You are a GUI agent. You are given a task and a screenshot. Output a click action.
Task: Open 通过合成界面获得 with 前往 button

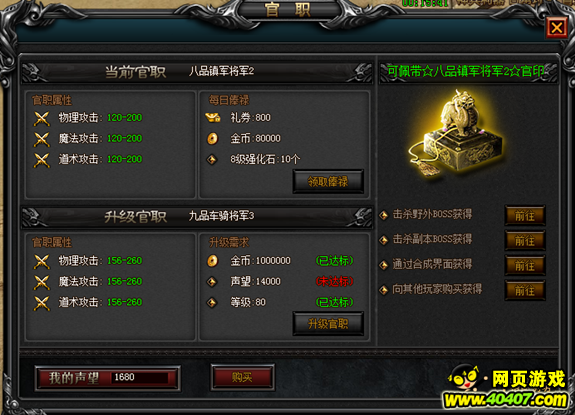coord(525,265)
